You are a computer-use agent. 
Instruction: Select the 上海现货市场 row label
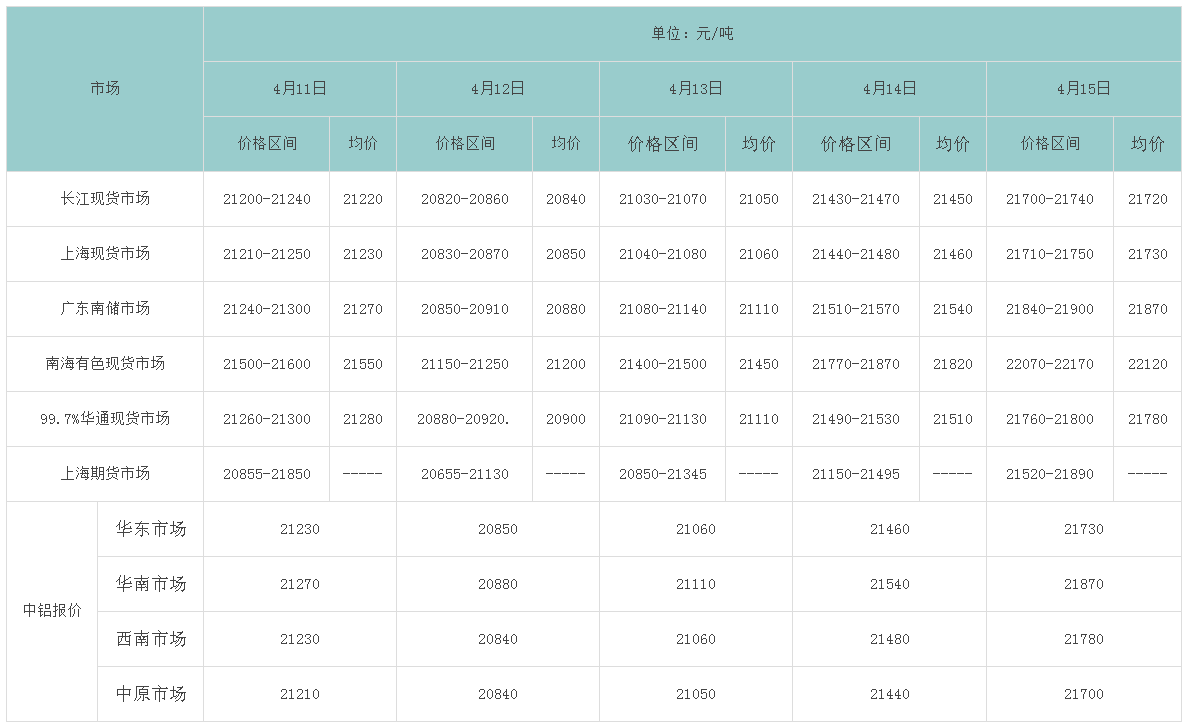coord(105,254)
